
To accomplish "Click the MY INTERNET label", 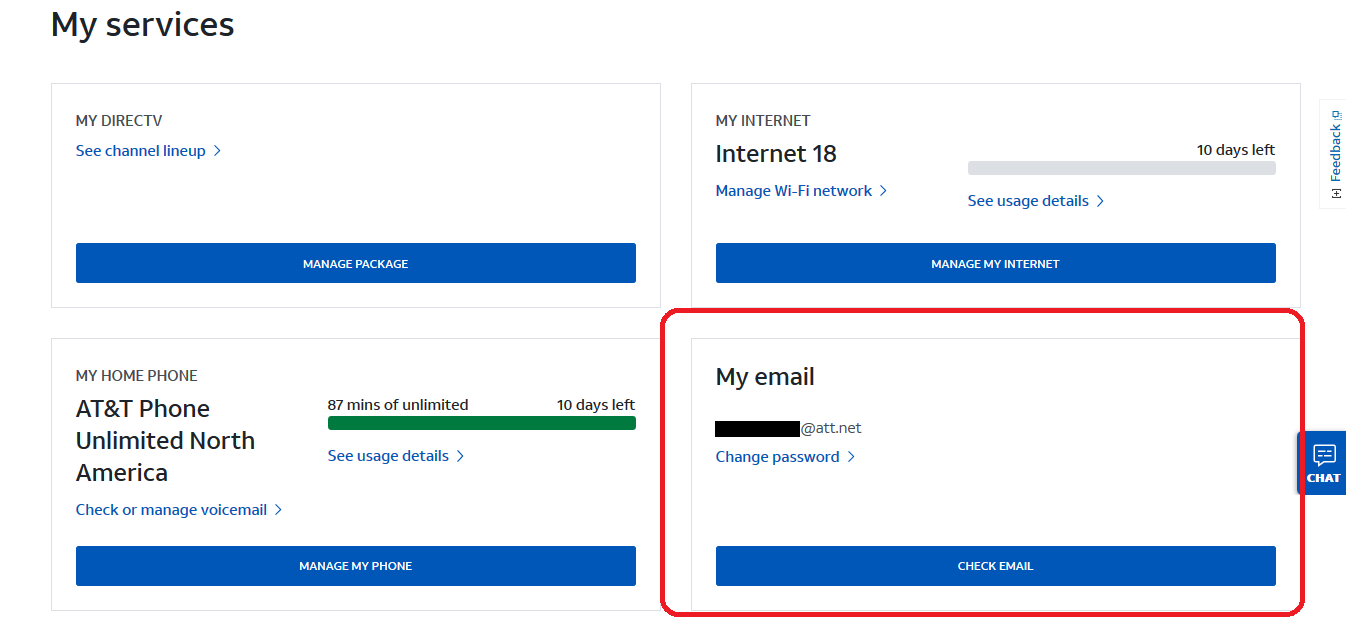I will click(763, 121).
